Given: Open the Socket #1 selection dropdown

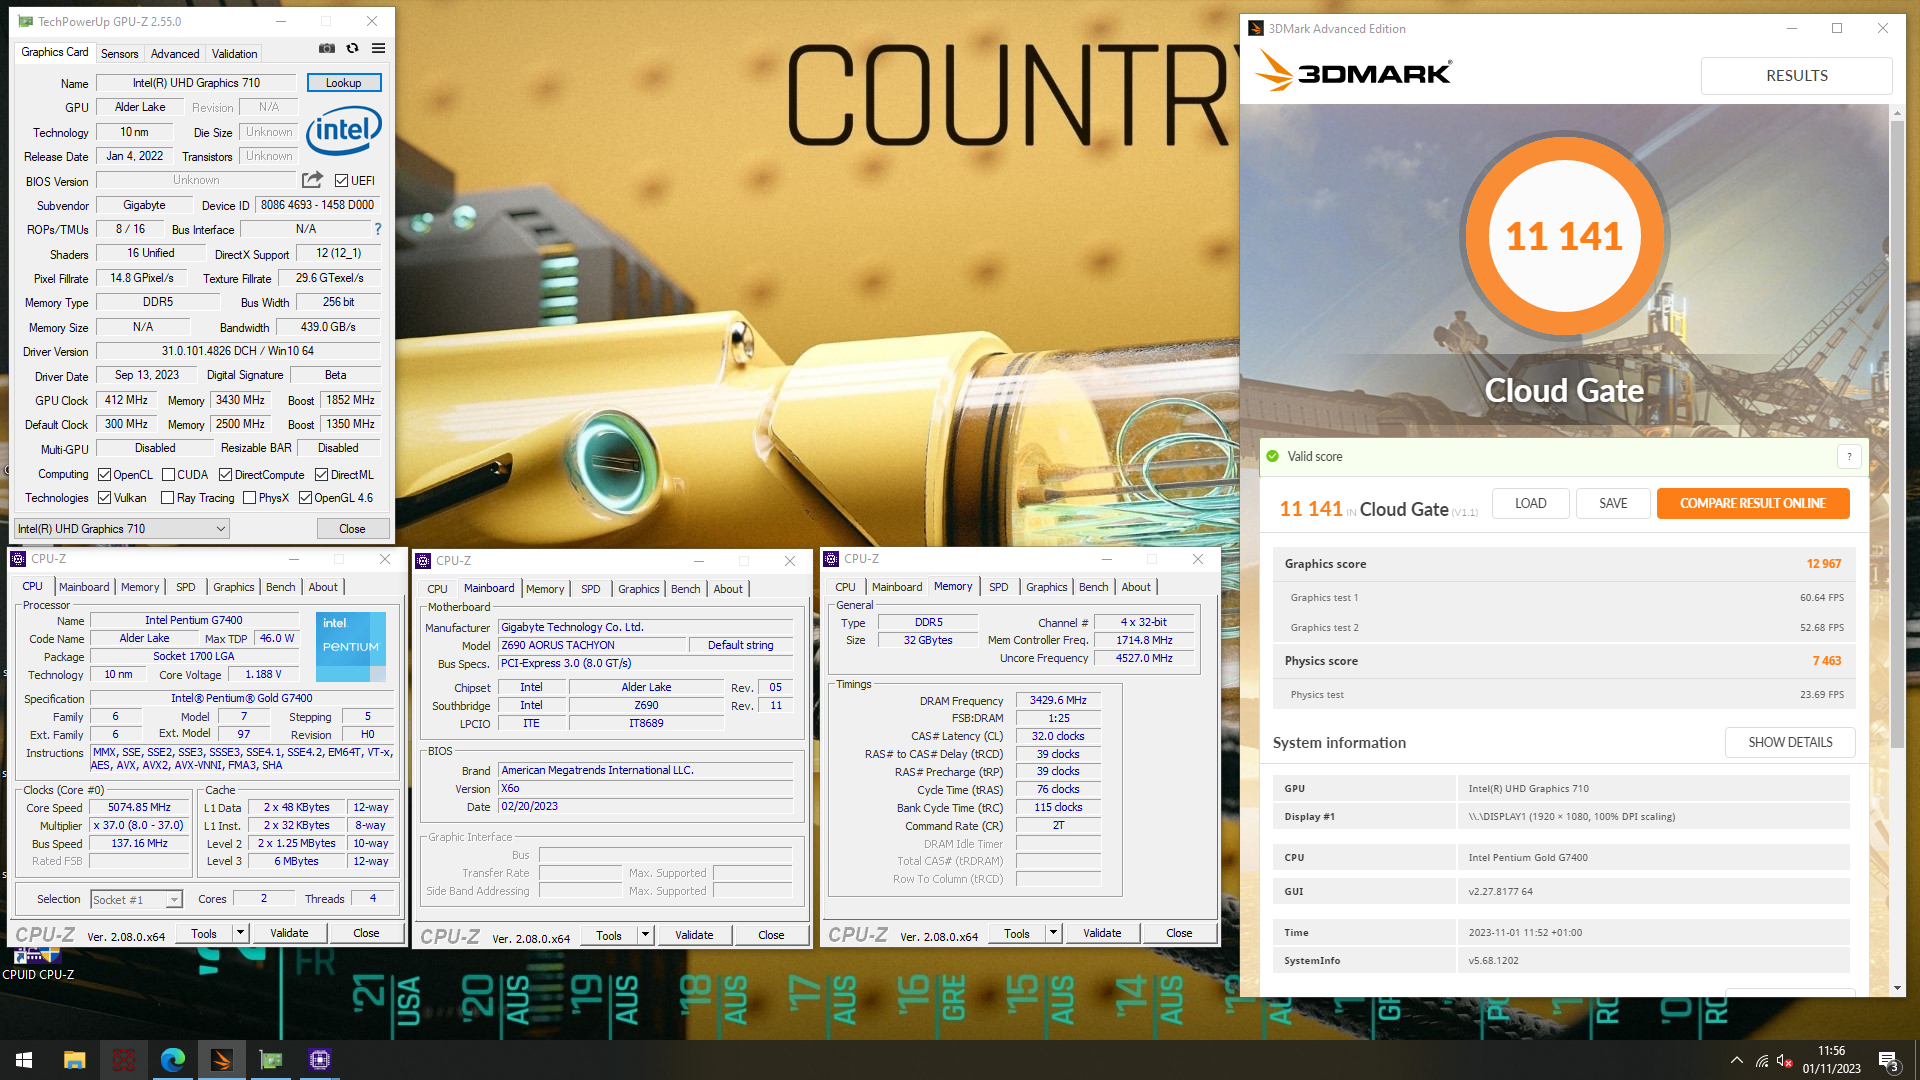Looking at the screenshot, I should [136, 899].
